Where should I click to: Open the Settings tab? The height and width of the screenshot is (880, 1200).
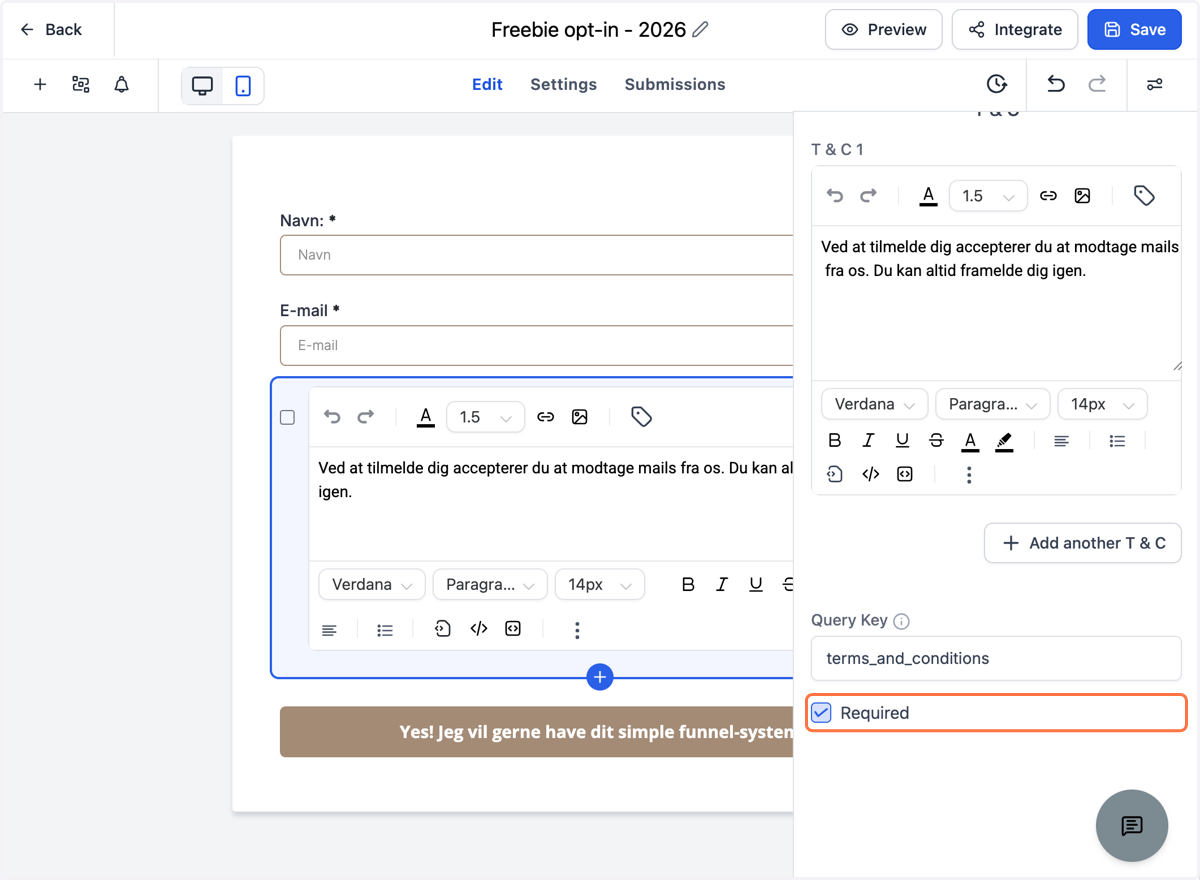564,85
